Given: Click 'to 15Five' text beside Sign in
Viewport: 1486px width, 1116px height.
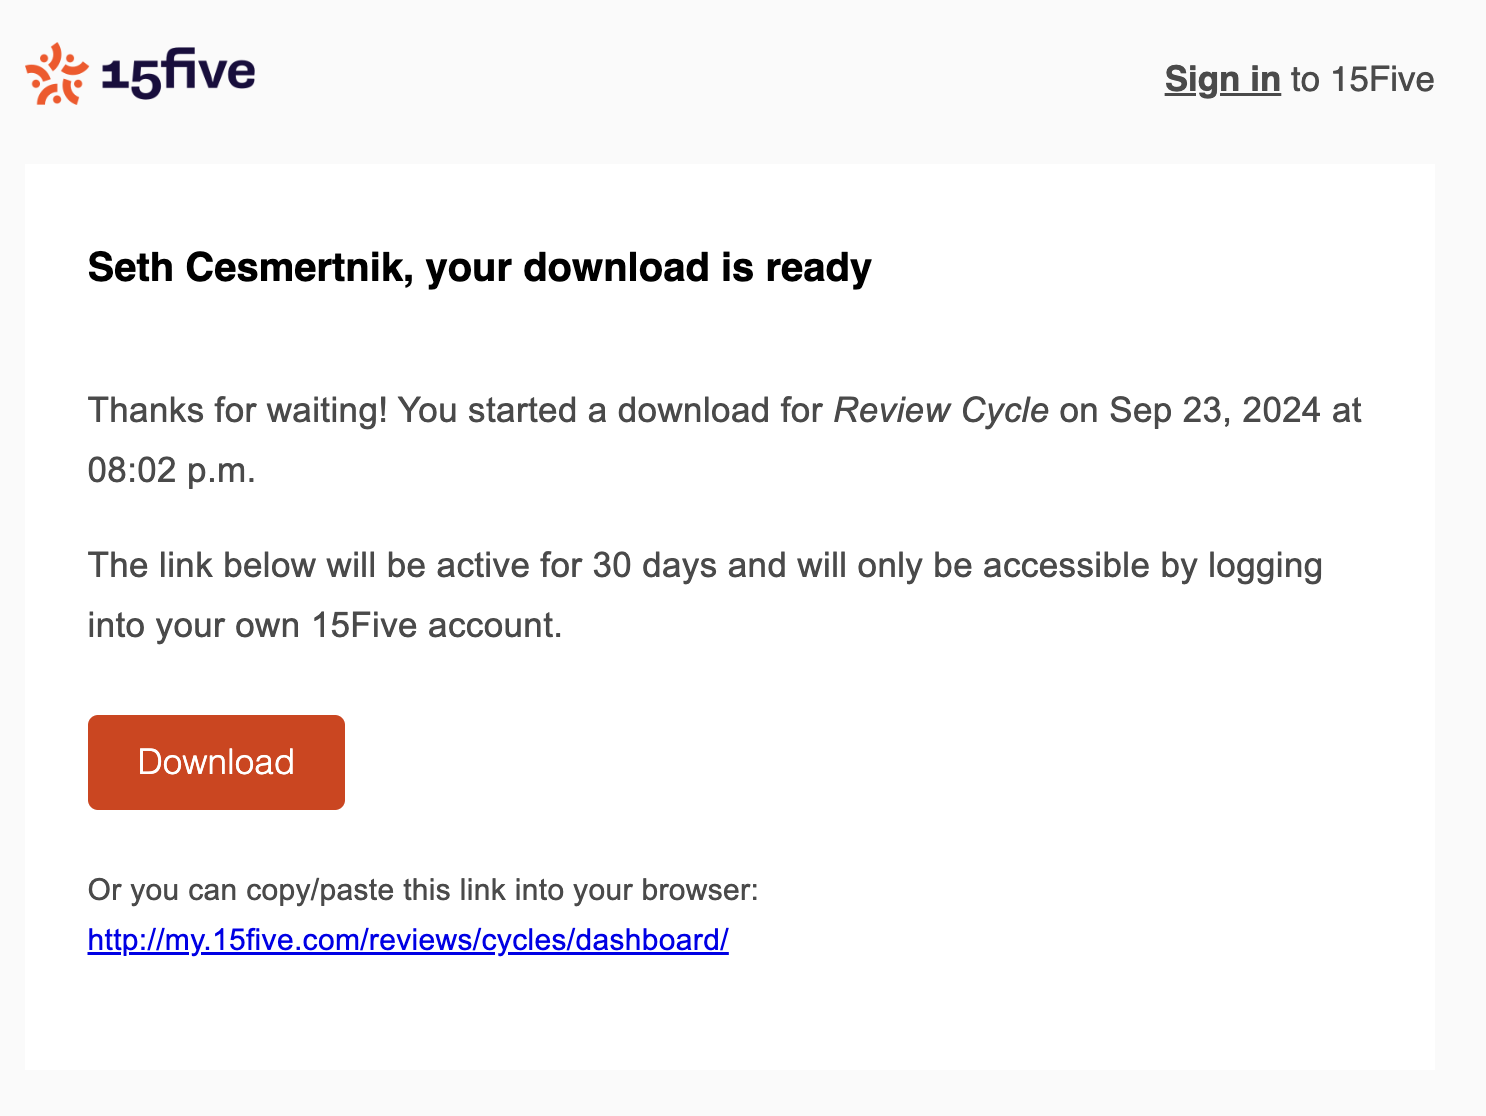Looking at the screenshot, I should 1361,79.
